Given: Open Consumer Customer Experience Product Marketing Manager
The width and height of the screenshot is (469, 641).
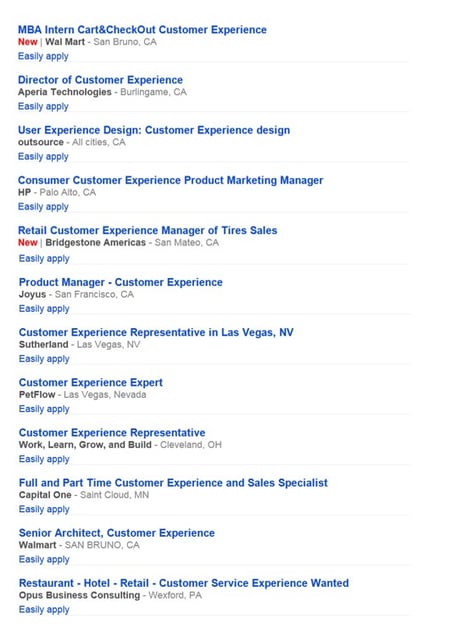Looking at the screenshot, I should (171, 180).
